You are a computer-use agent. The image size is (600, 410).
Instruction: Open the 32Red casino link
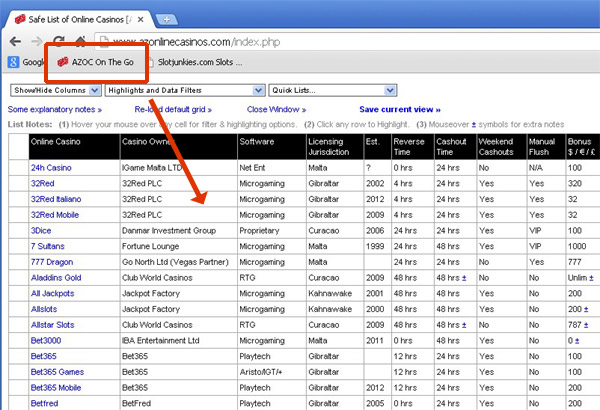pos(42,183)
